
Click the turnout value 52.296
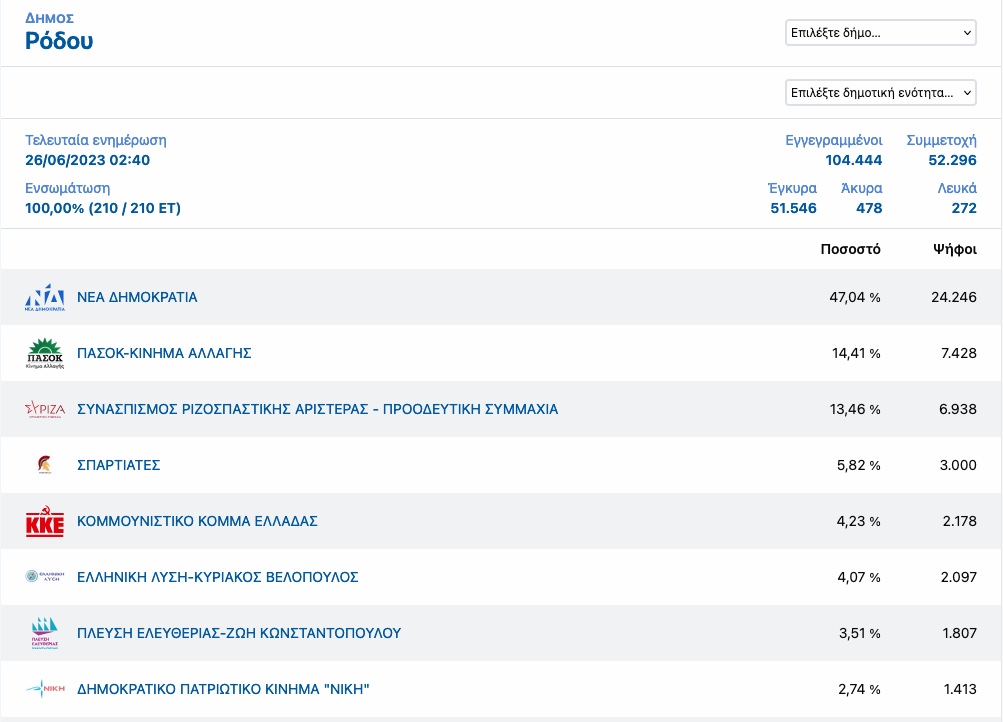point(952,160)
